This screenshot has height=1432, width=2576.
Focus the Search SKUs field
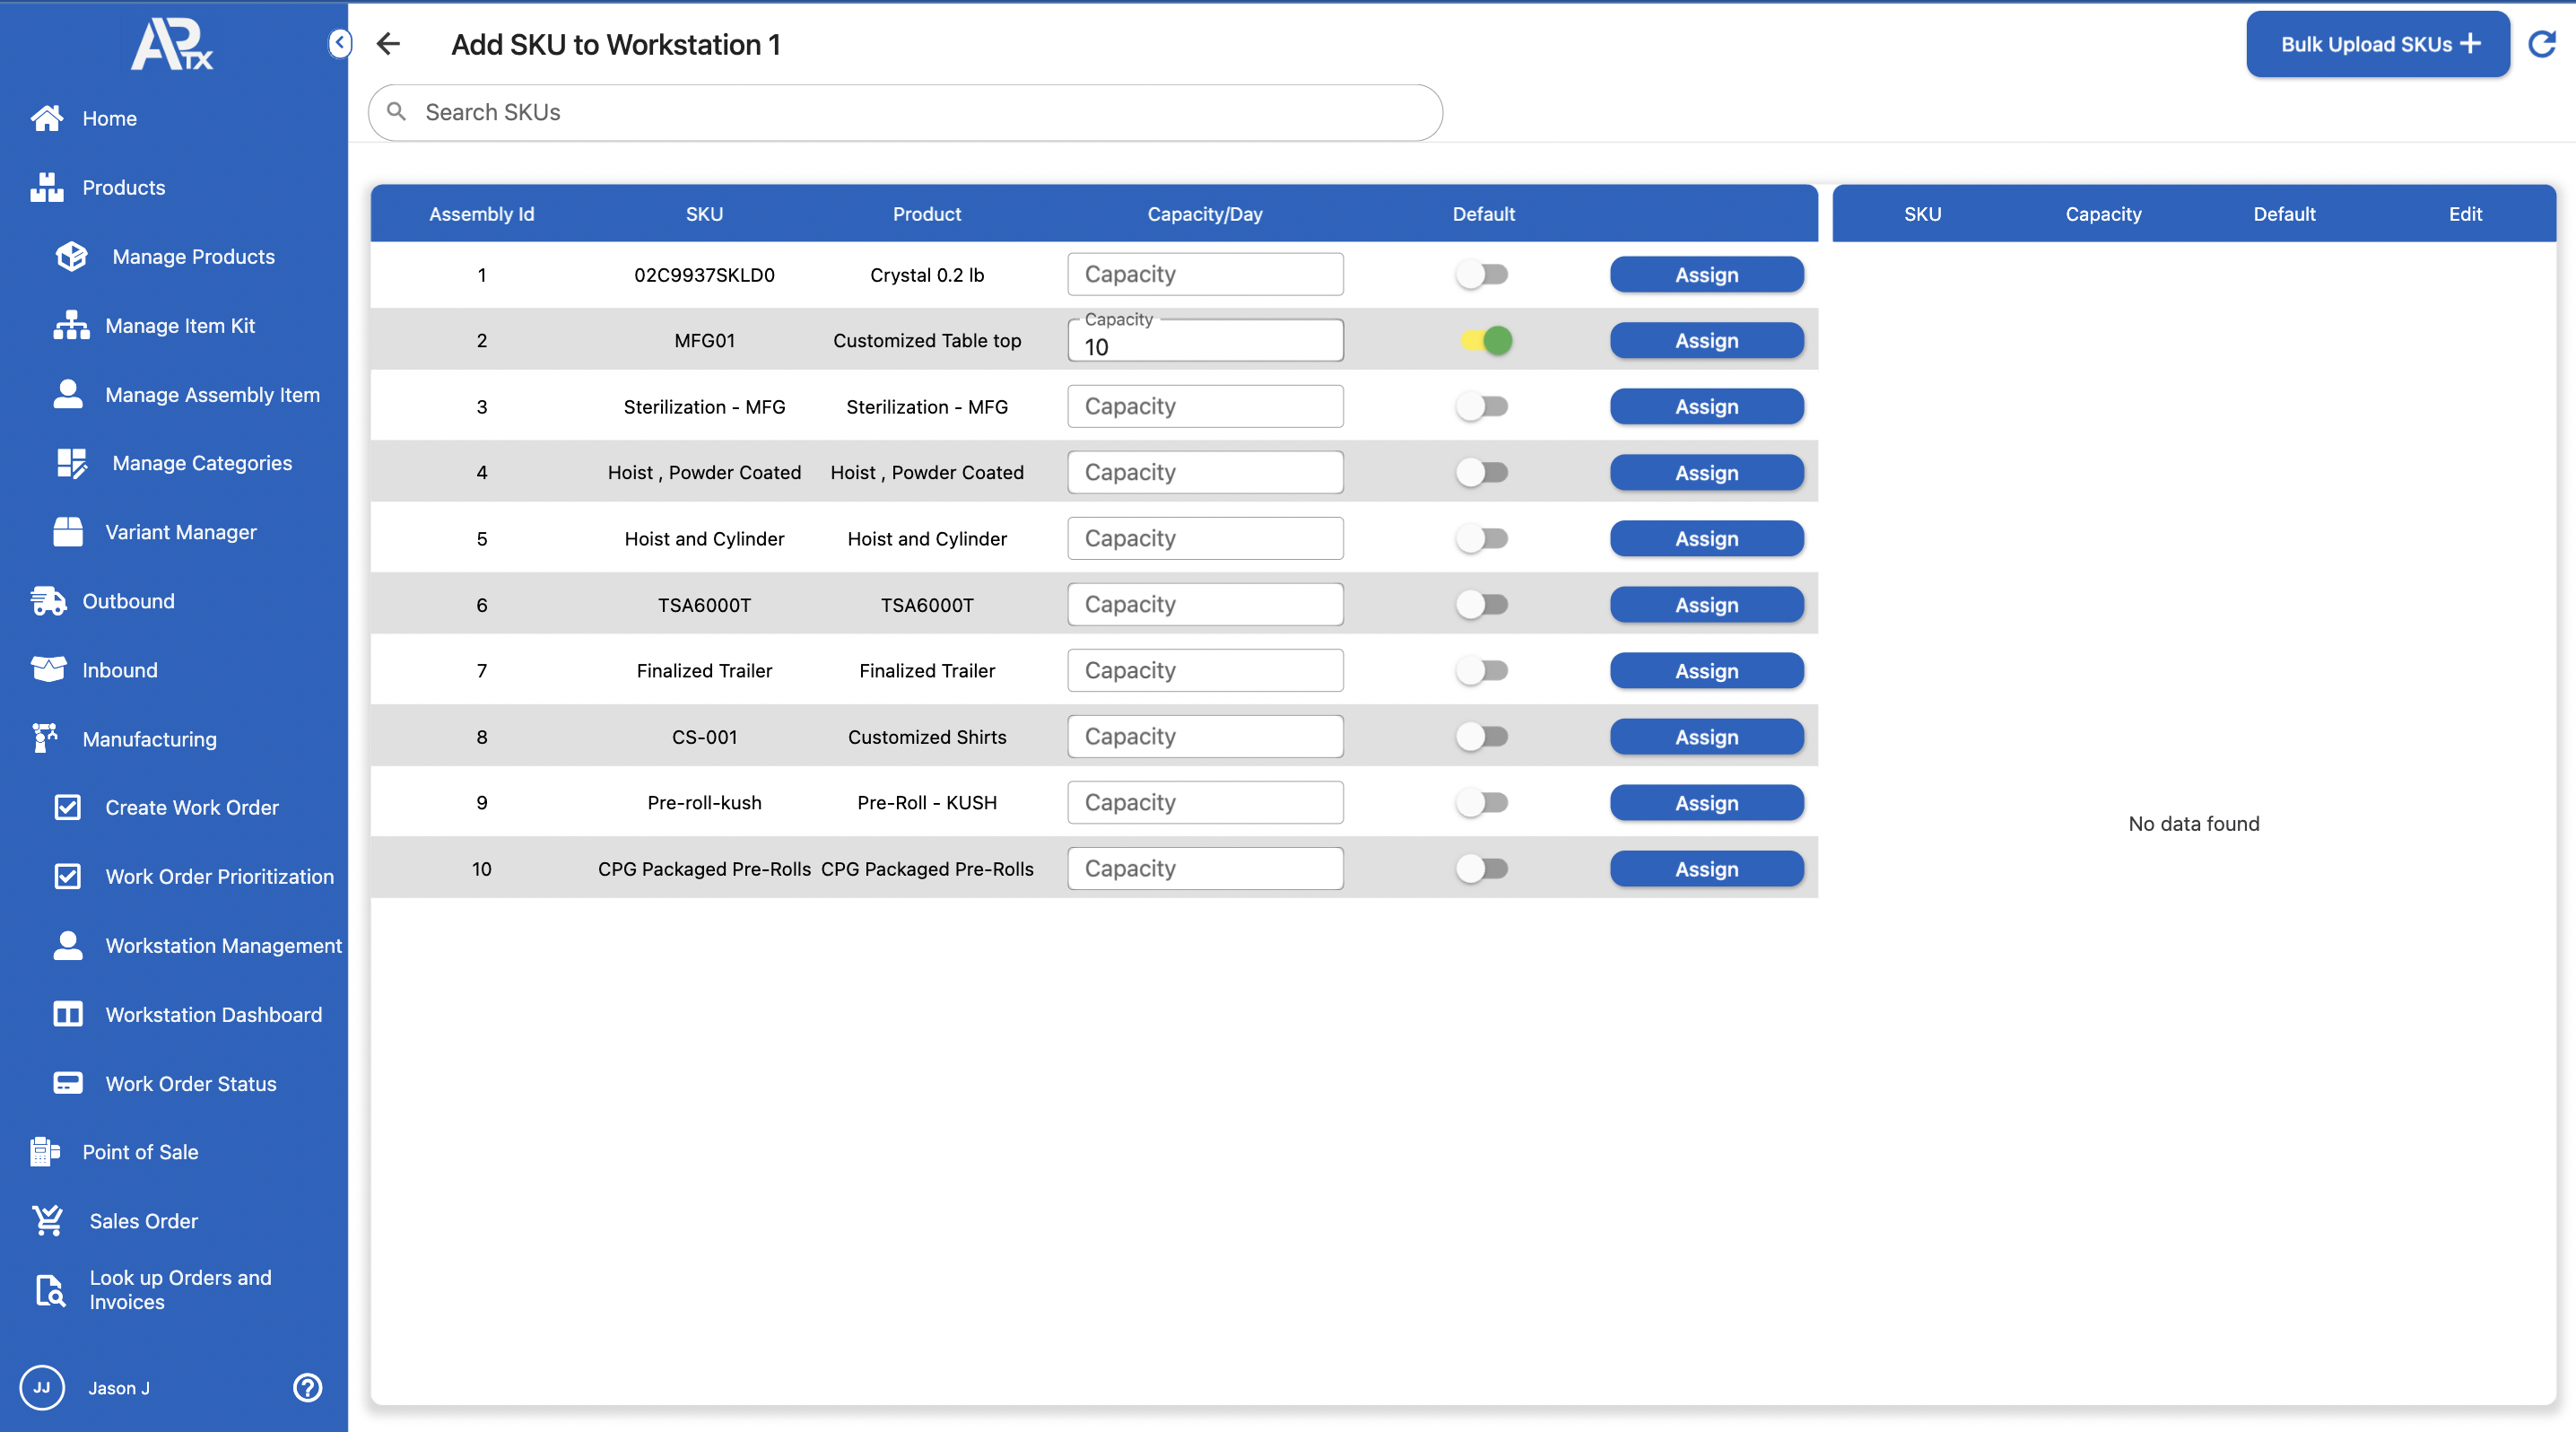pos(905,112)
